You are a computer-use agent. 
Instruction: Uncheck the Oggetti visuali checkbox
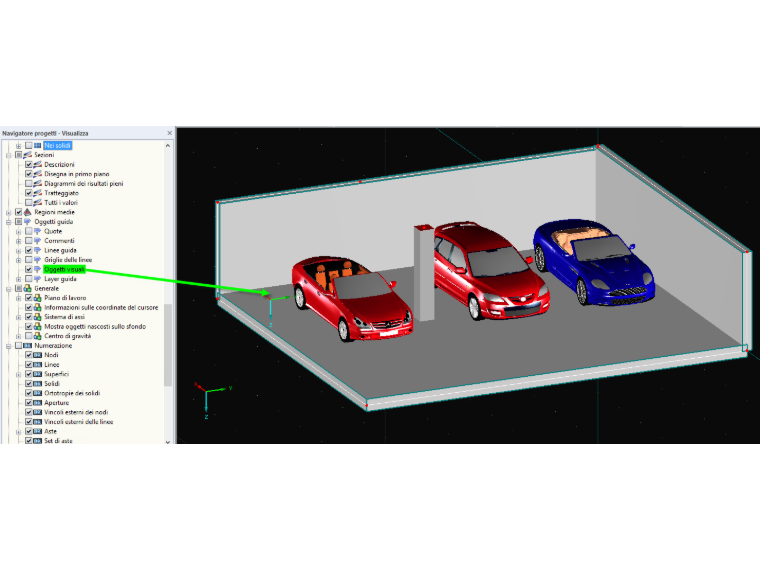(x=29, y=269)
